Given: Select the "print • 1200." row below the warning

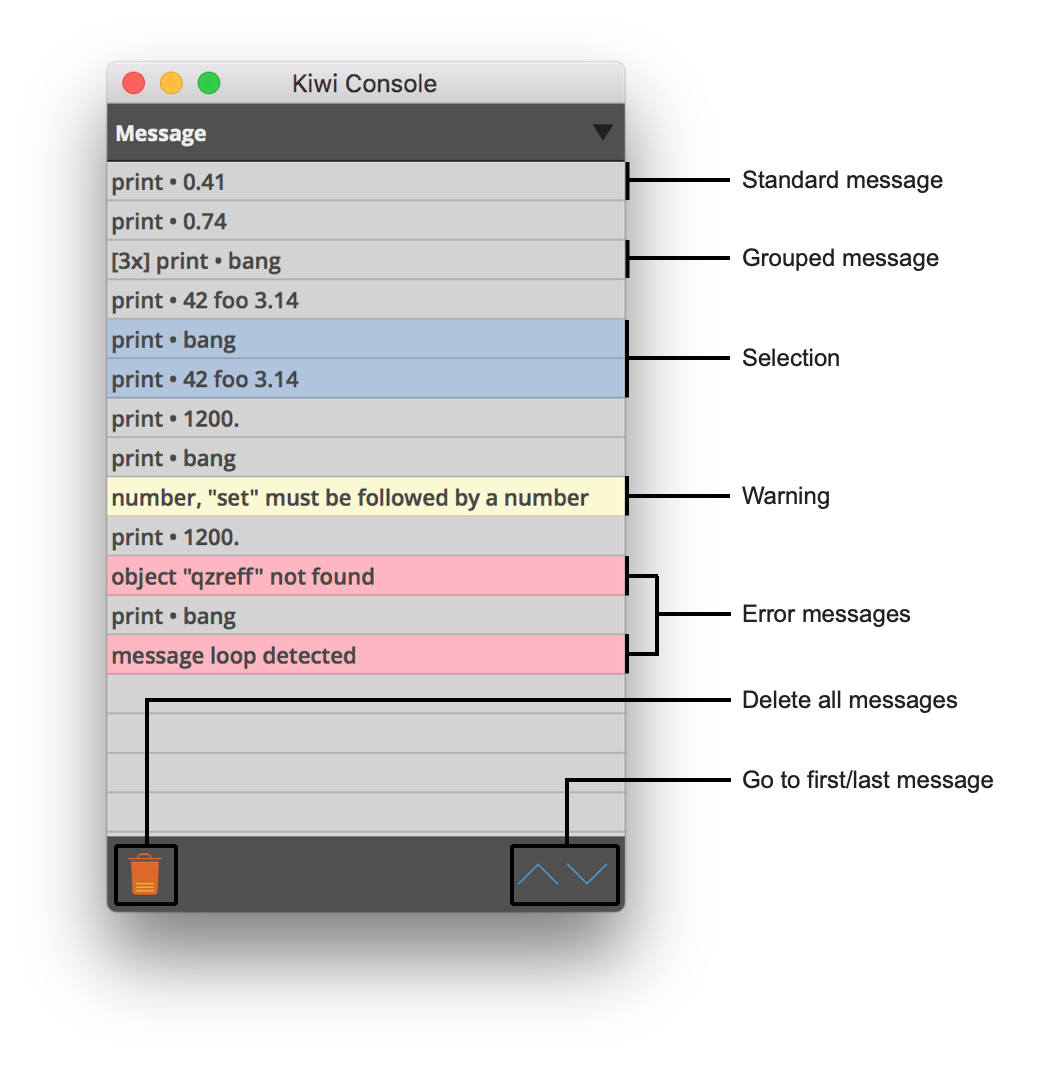Looking at the screenshot, I should (366, 536).
